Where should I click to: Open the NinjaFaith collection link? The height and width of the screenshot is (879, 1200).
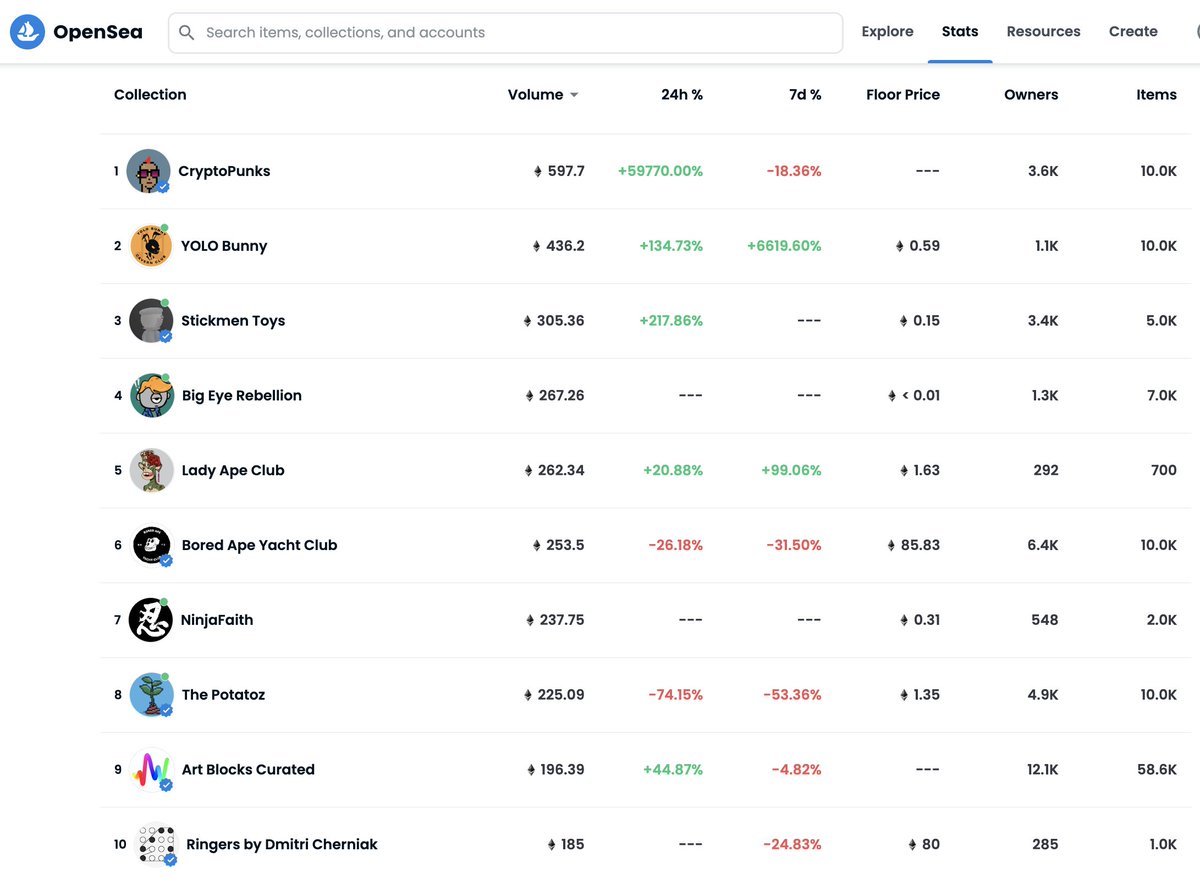click(217, 620)
